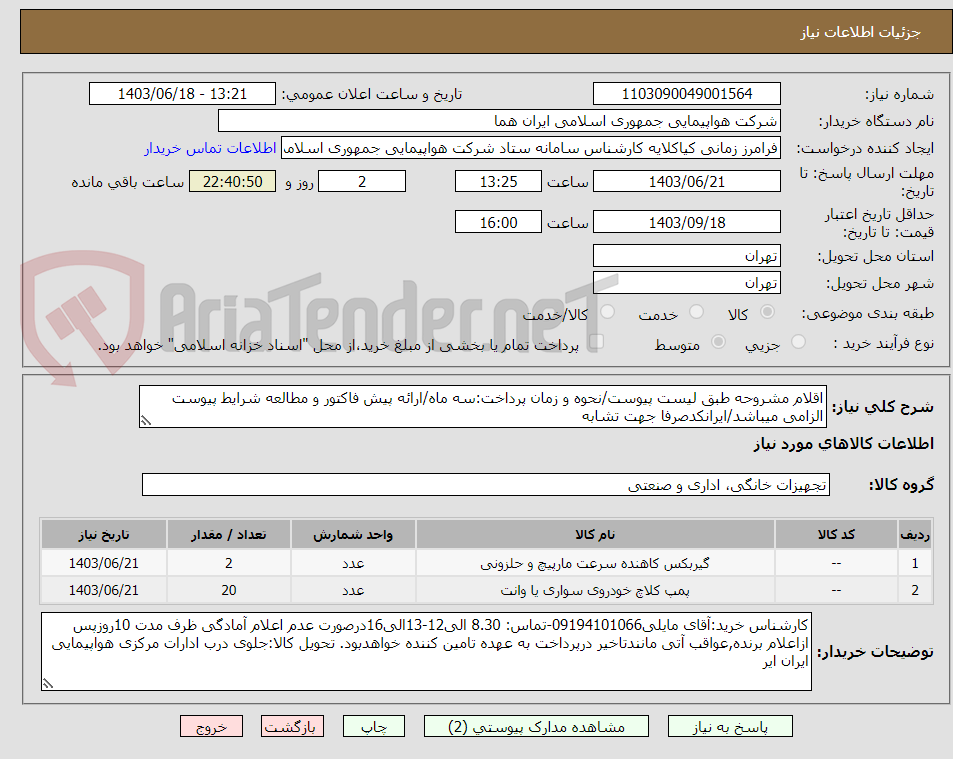The width and height of the screenshot is (953, 759).
Task: Open مشاهده مدارک پیوستی (2) attachments
Action: (x=536, y=726)
